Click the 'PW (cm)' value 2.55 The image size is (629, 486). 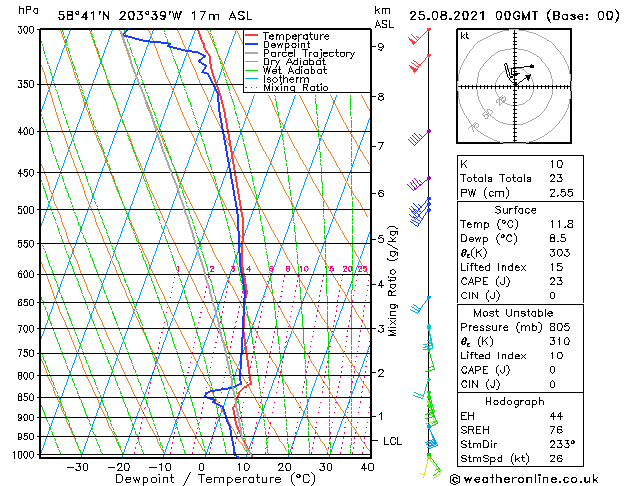point(561,193)
